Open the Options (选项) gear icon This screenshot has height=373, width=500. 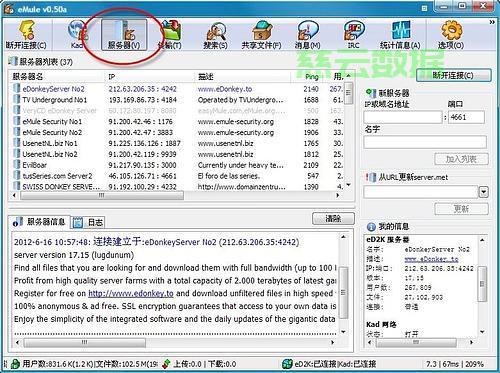pos(451,35)
